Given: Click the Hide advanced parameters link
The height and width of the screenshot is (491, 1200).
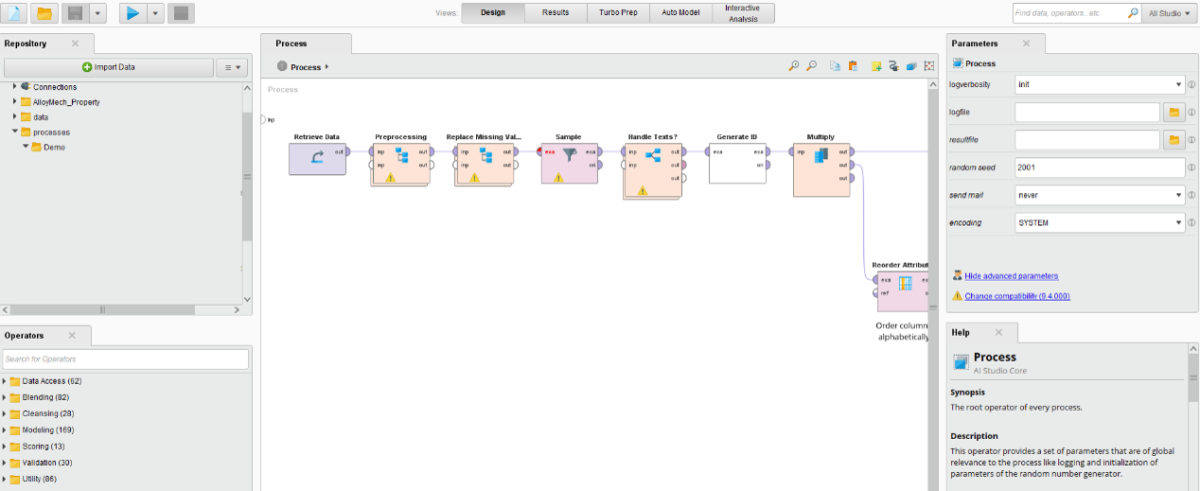Looking at the screenshot, I should point(1011,275).
